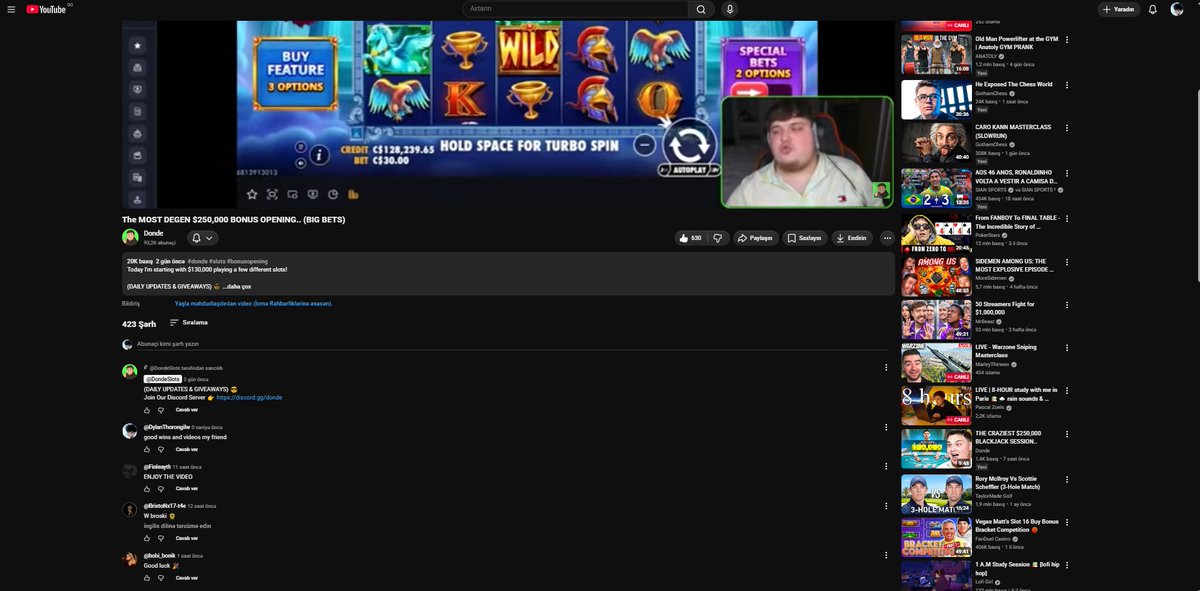The width and height of the screenshot is (1200, 591).
Task: Open options menu for pinned DondeSlots comment
Action: point(886,368)
